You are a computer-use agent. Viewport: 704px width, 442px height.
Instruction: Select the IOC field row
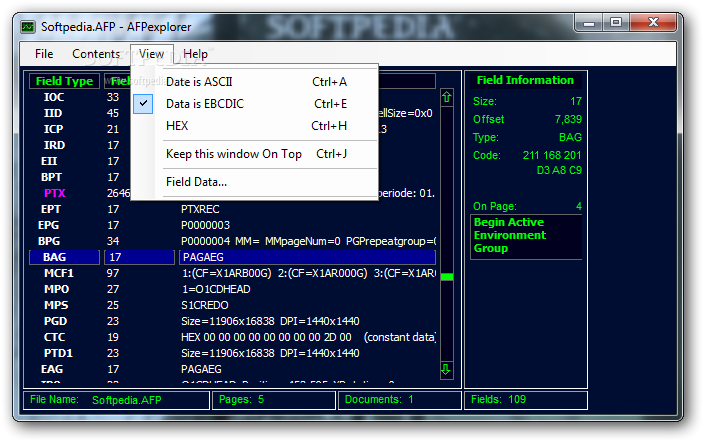[232, 97]
